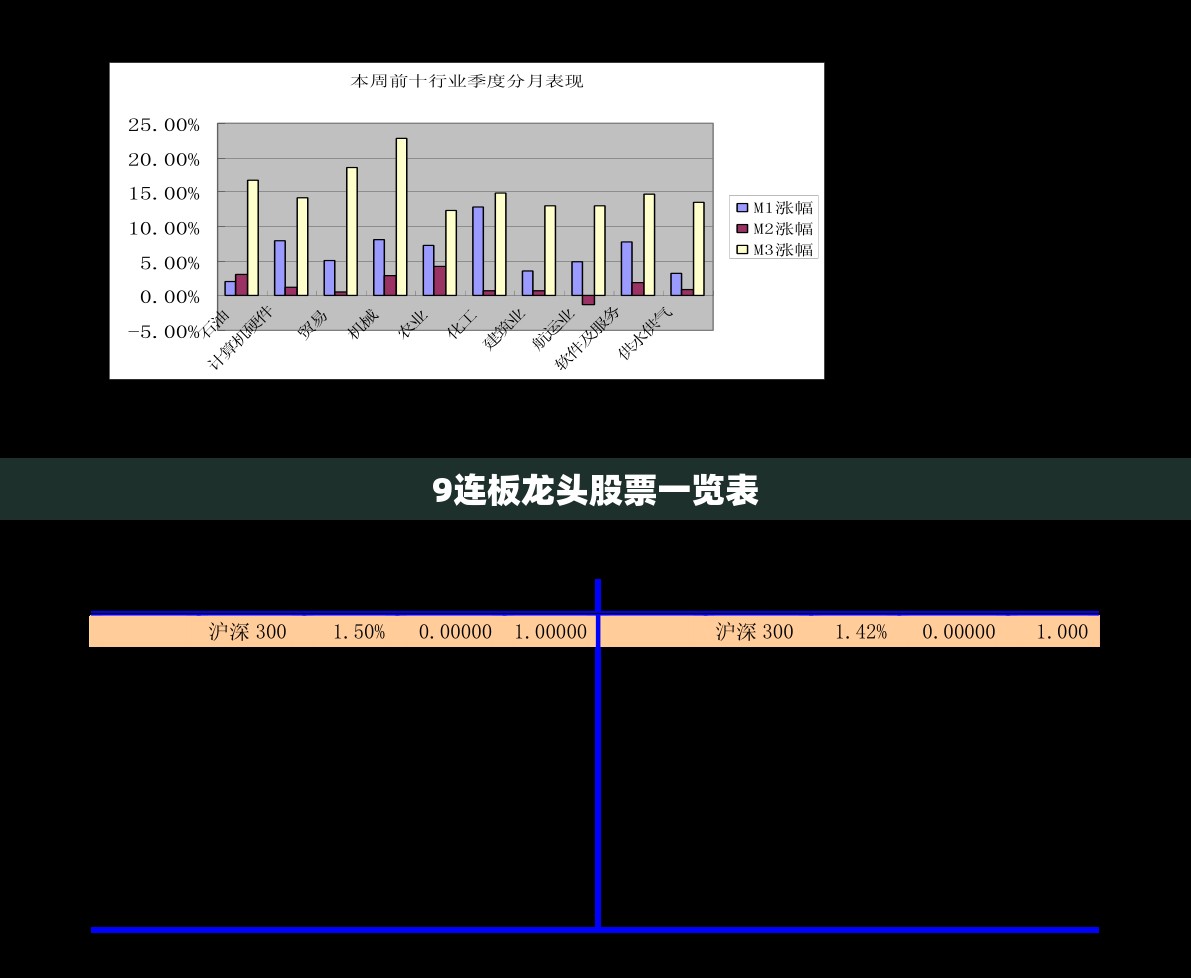
Task: Click the M2 bar for 农业
Action: click(x=440, y=281)
